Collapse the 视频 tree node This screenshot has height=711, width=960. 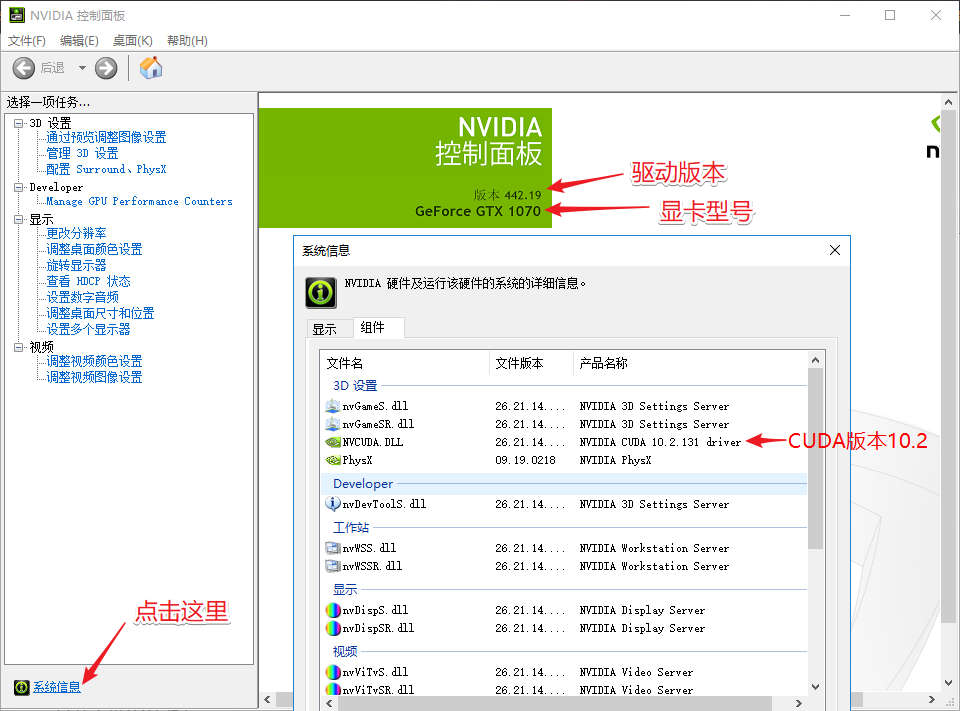[18, 347]
